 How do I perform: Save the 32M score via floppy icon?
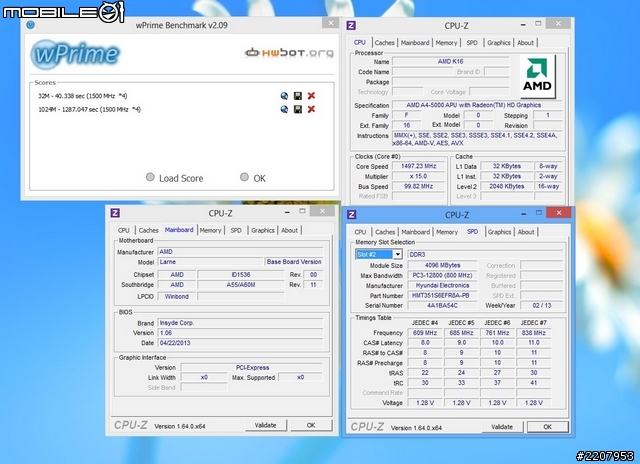pos(298,96)
